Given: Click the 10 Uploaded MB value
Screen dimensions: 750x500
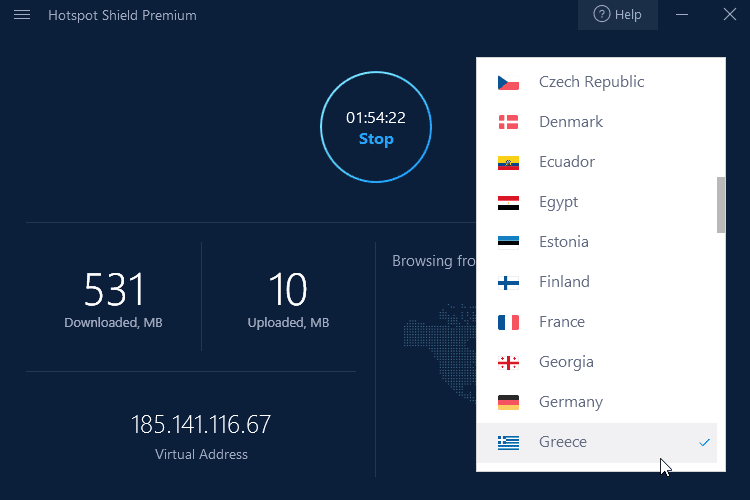Looking at the screenshot, I should tap(288, 289).
